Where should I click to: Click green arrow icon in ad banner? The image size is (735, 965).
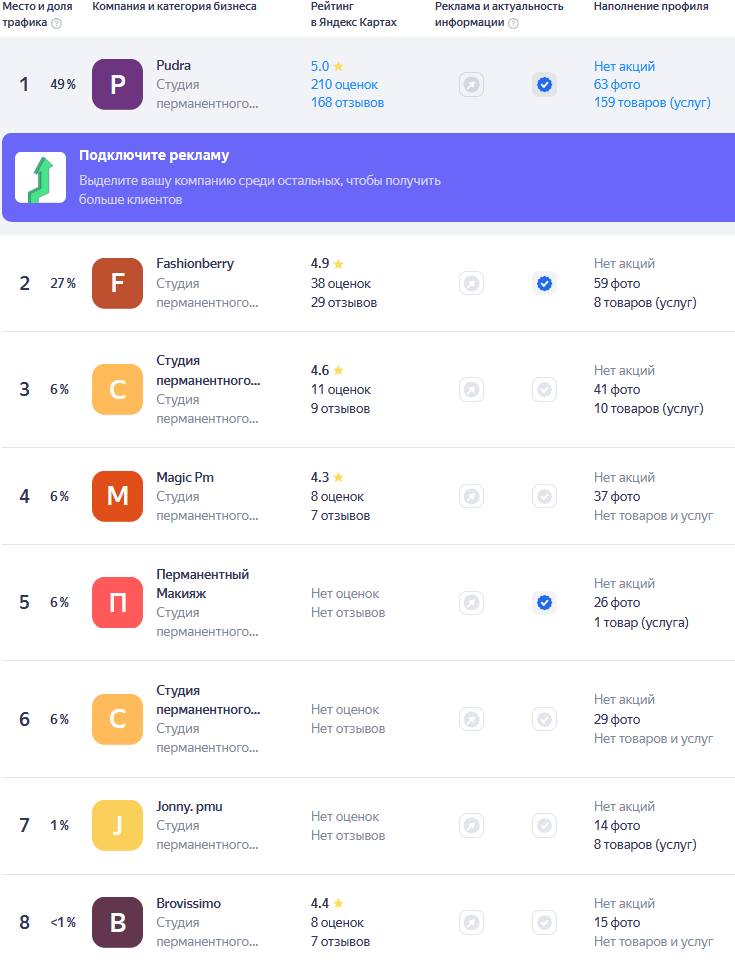tap(41, 177)
